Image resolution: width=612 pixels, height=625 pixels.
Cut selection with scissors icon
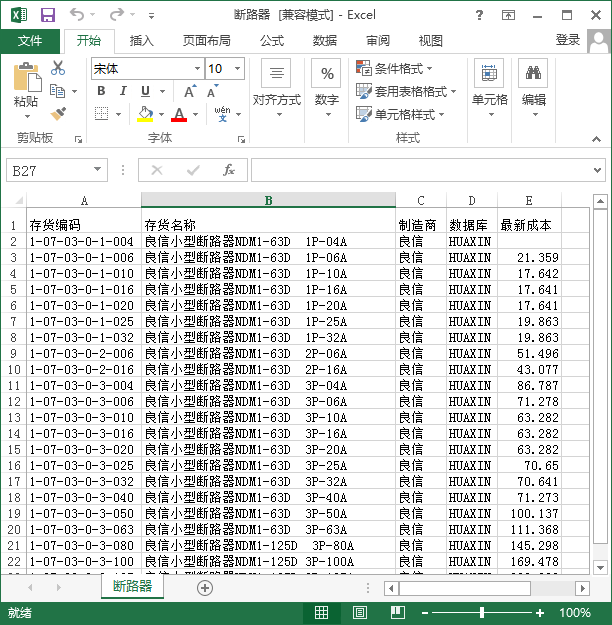(x=58, y=68)
